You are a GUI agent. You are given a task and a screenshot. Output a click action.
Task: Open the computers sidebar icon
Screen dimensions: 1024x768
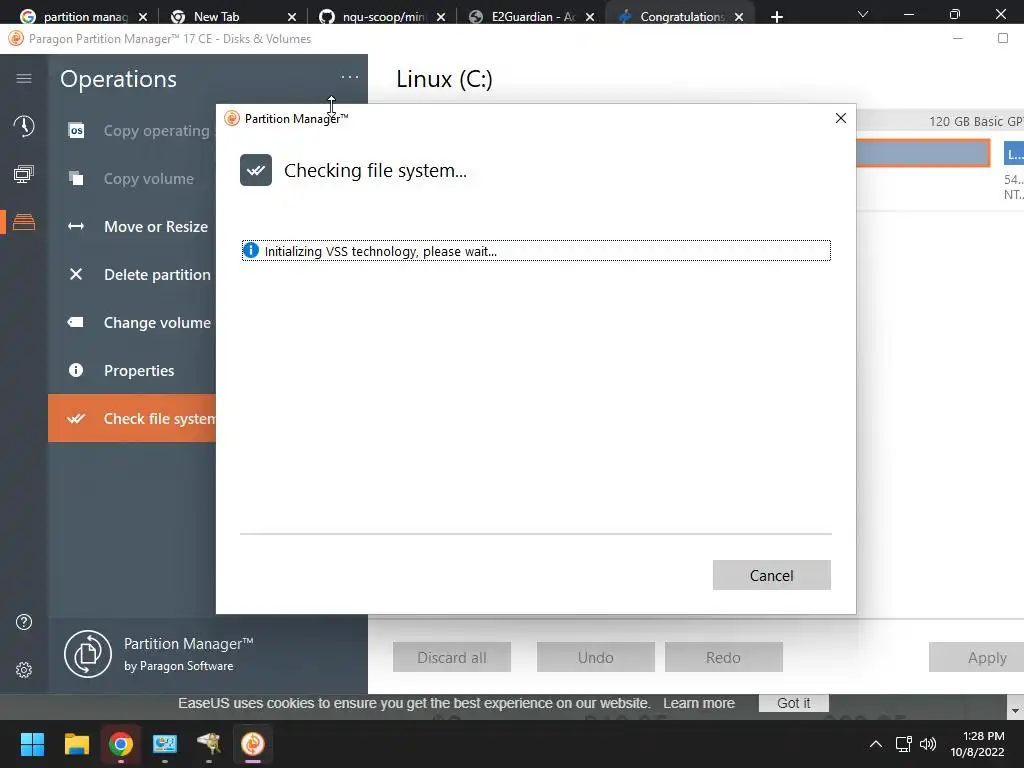click(24, 174)
